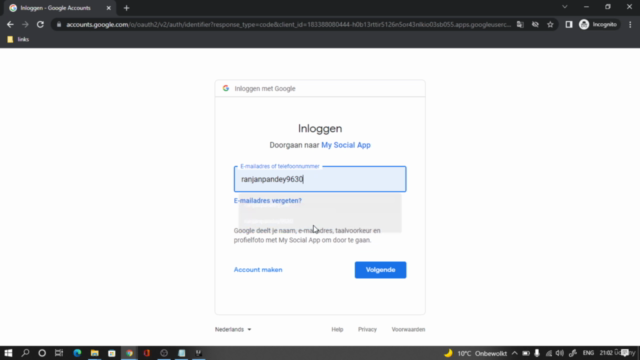Open Office app from taskbar
The height and width of the screenshot is (360, 640).
(x=147, y=353)
